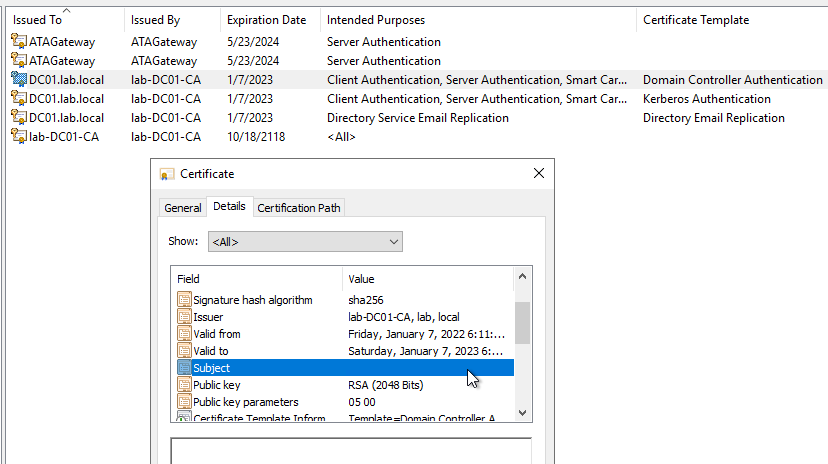The width and height of the screenshot is (828, 464).
Task: Sort by Issued To column header
Action: click(65, 20)
